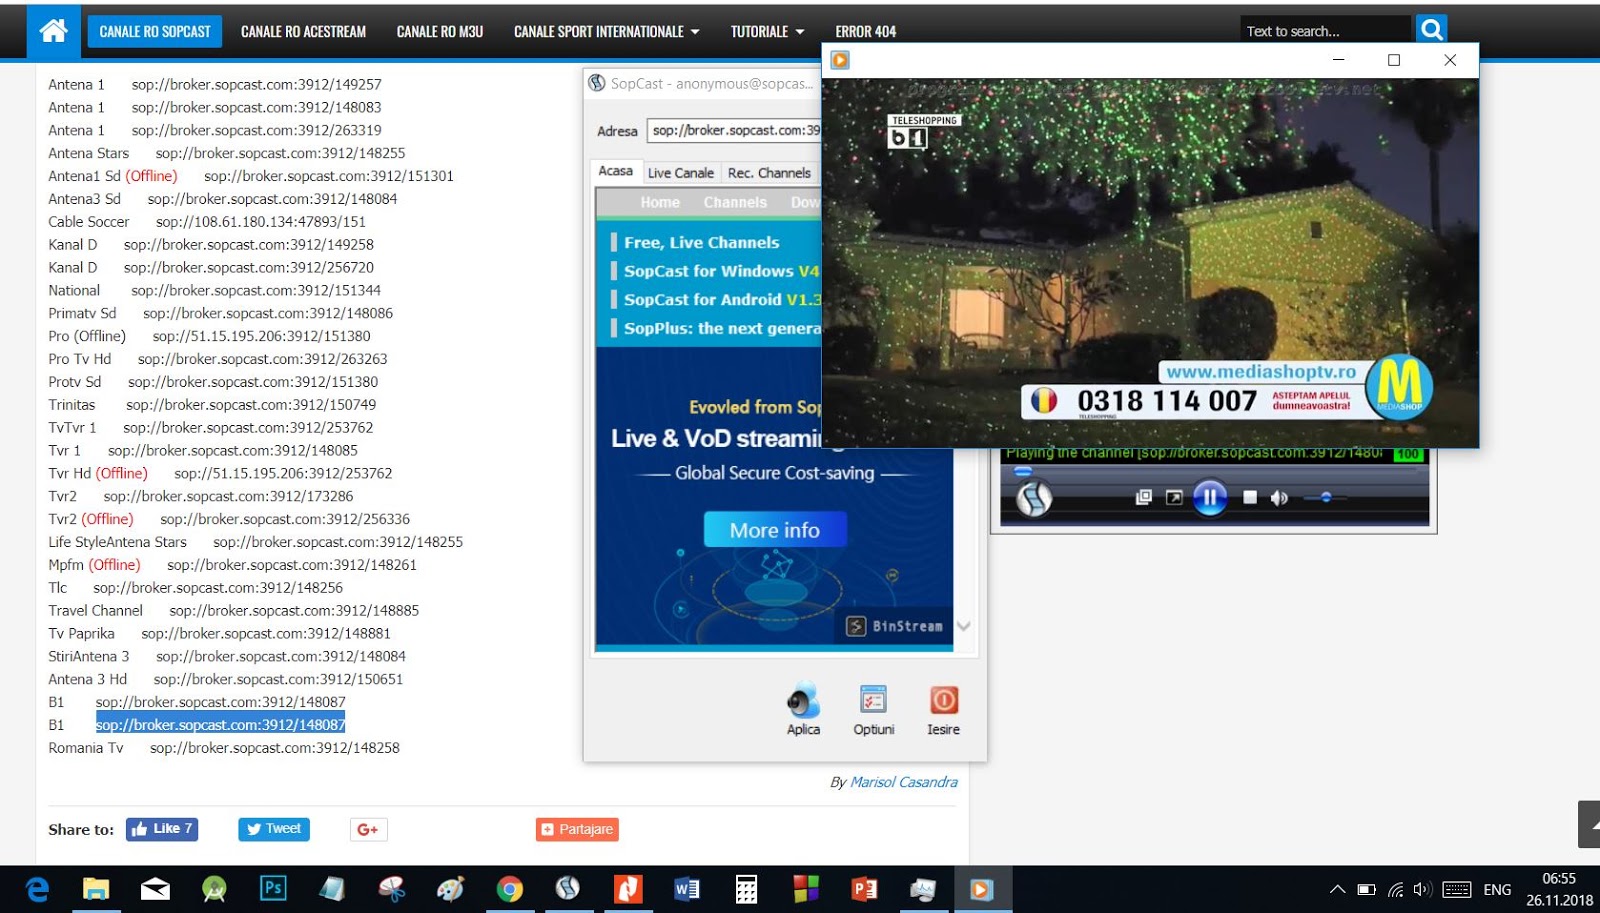Click the Facebook Like button

coord(162,829)
